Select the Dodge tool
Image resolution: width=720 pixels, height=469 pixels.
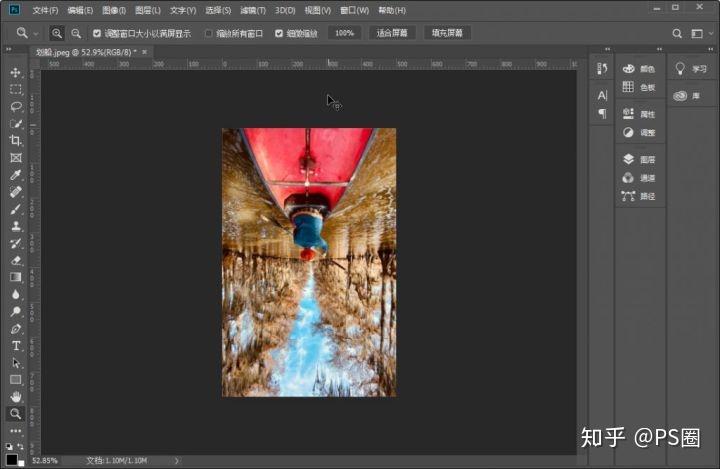point(16,311)
